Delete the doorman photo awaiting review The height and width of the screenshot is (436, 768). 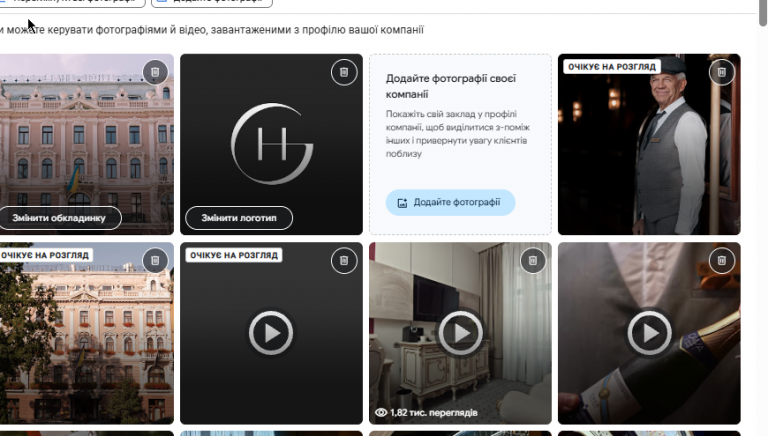click(x=721, y=73)
